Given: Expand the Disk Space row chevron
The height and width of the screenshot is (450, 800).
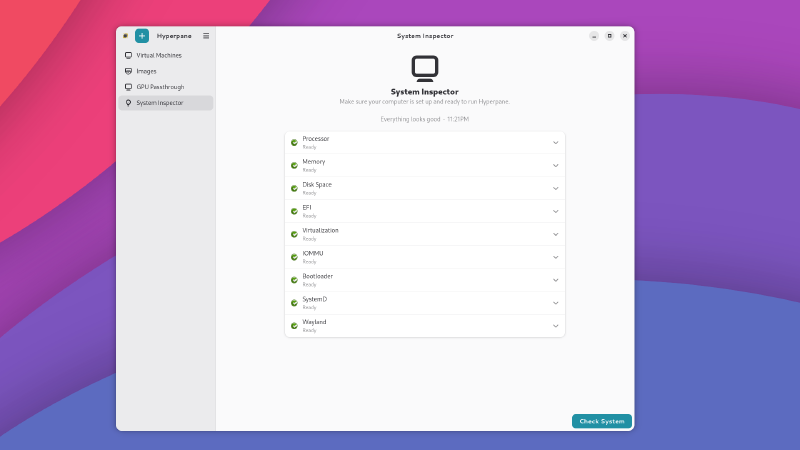Looking at the screenshot, I should 556,188.
